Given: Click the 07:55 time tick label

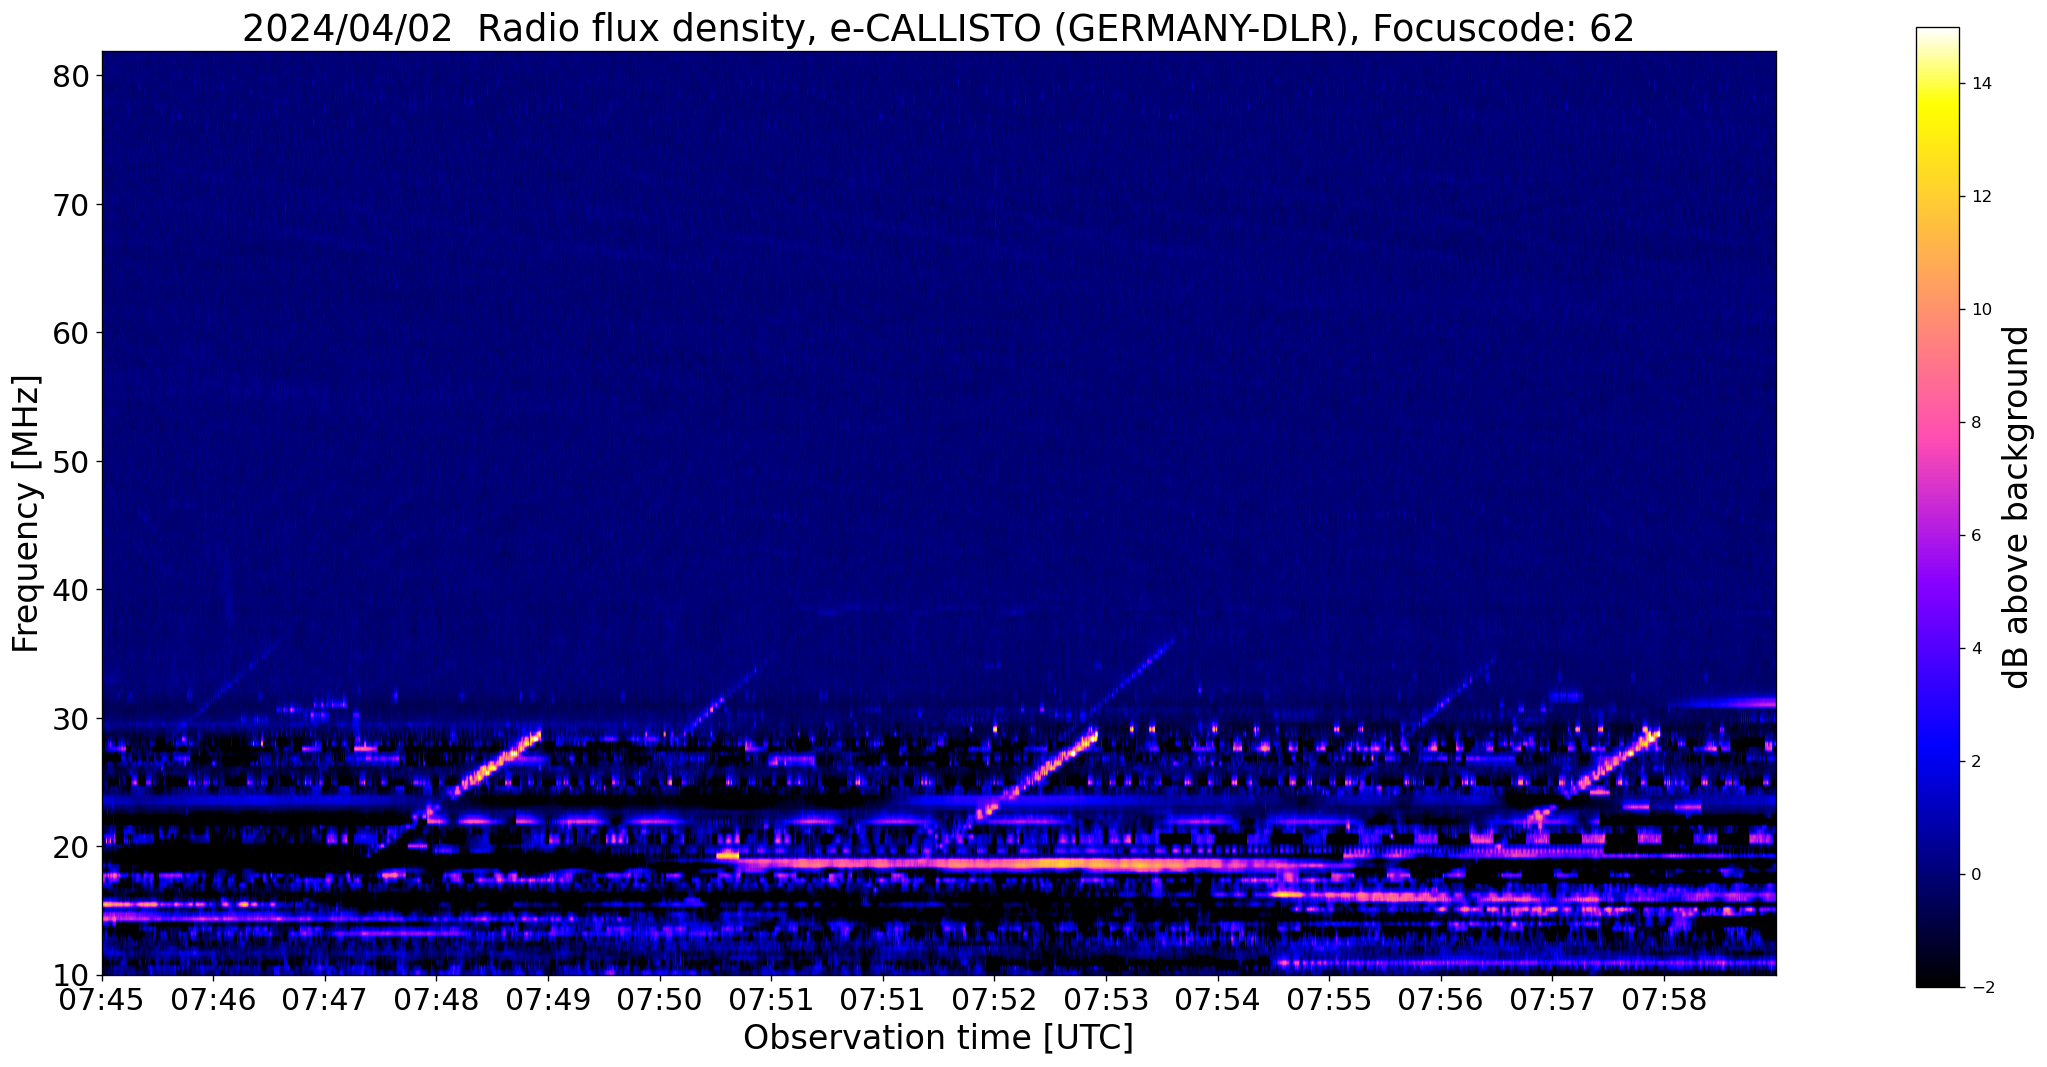Looking at the screenshot, I should coord(1329,1000).
